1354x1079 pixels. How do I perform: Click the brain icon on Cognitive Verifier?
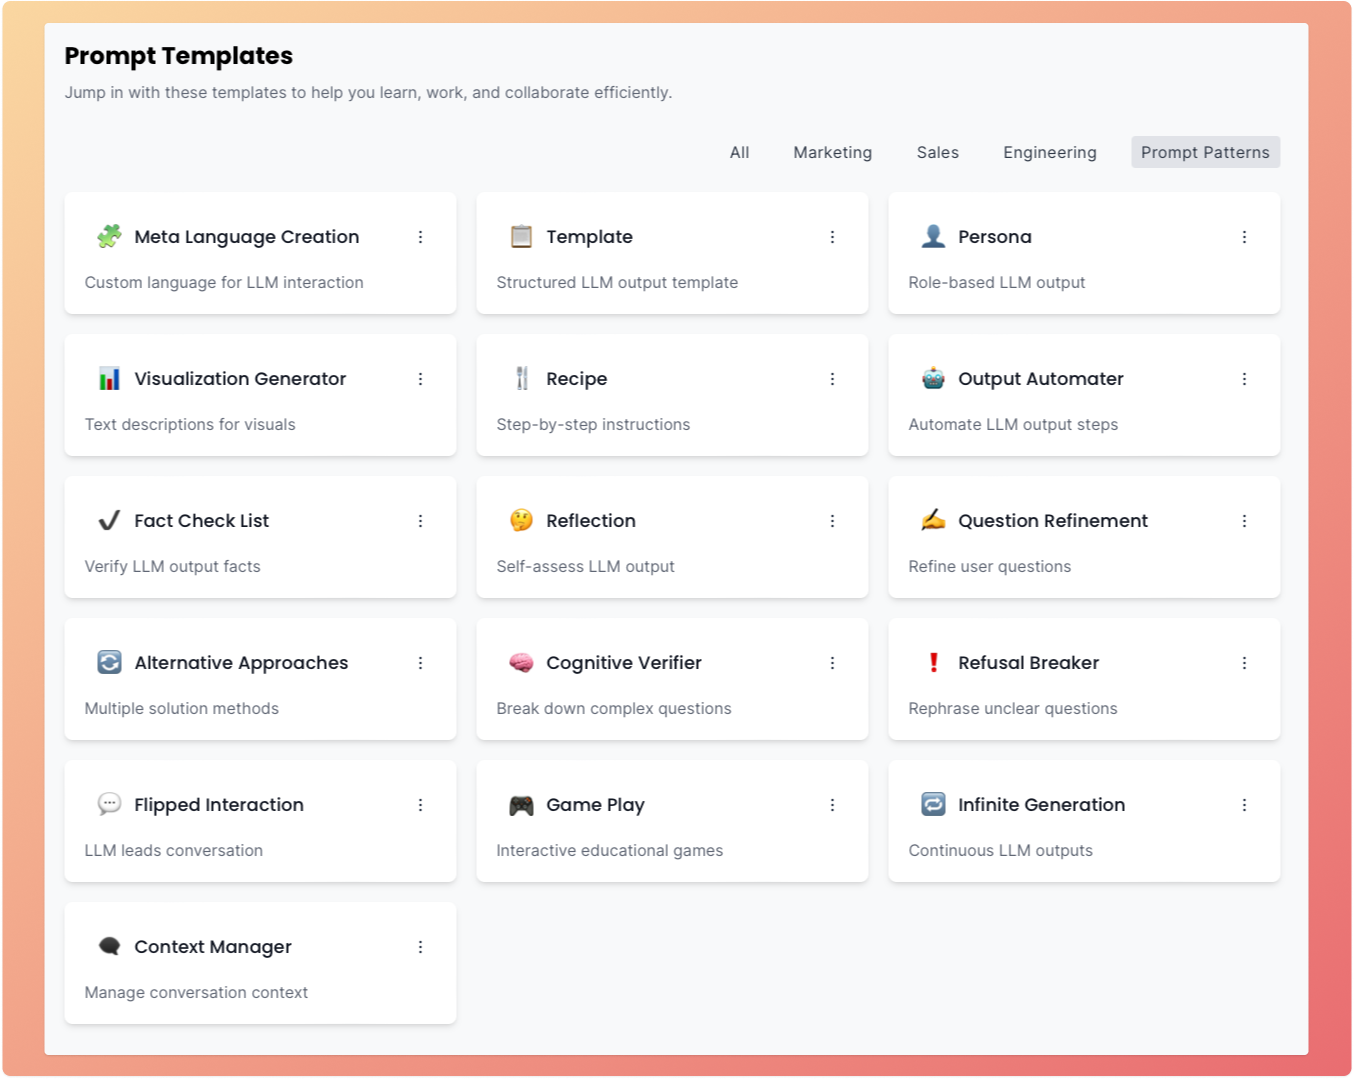[519, 663]
